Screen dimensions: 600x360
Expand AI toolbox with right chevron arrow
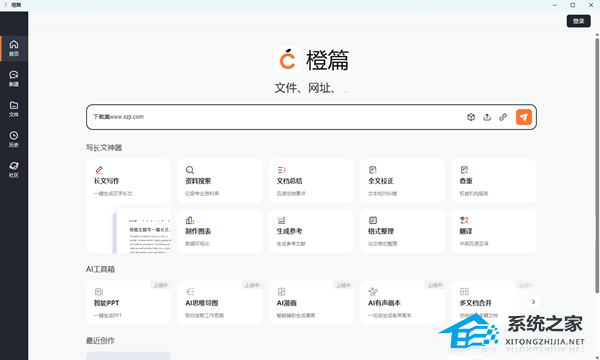pyautogui.click(x=533, y=302)
